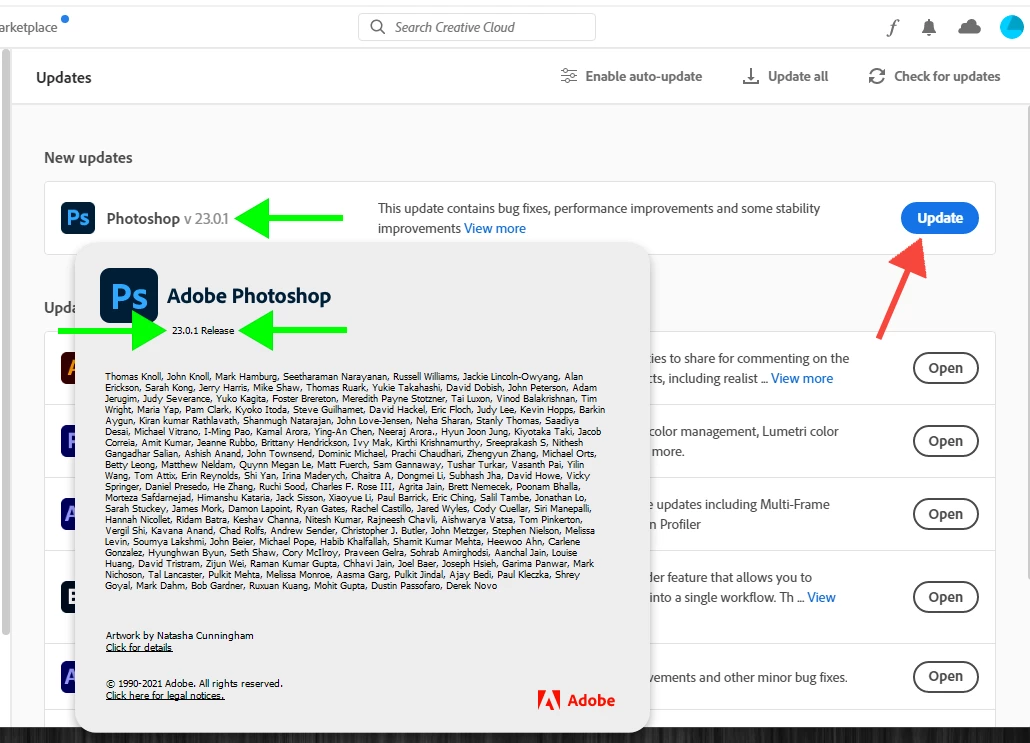The image size is (1030, 743).
Task: Click the 'Updates' page heading
Action: (x=64, y=78)
